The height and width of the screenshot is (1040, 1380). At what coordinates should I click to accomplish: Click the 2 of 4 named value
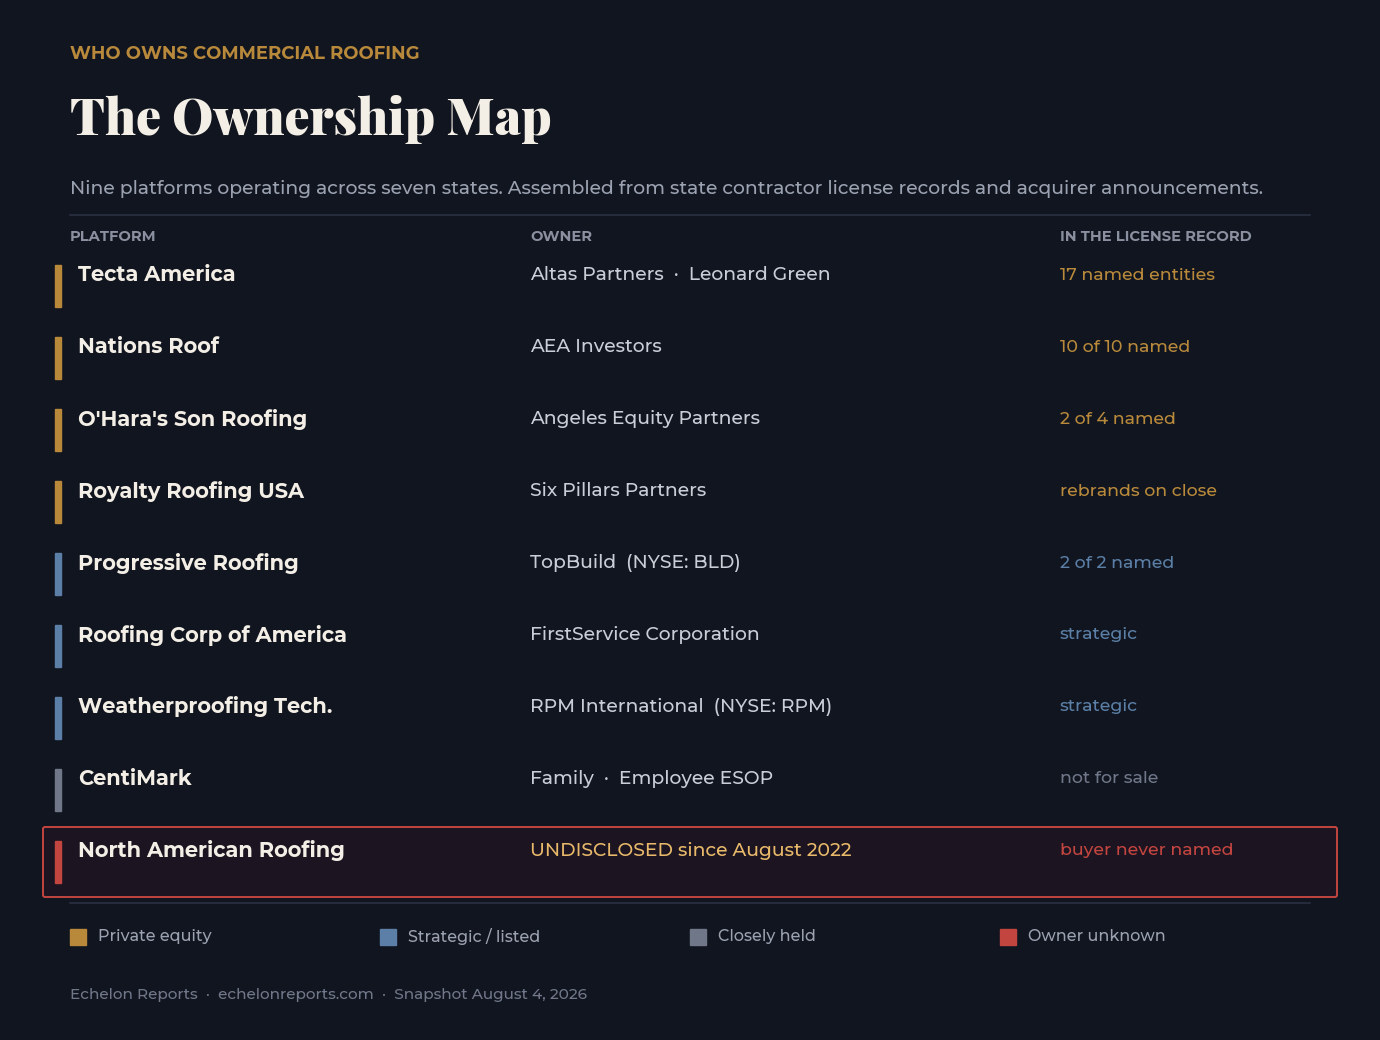tap(1117, 418)
